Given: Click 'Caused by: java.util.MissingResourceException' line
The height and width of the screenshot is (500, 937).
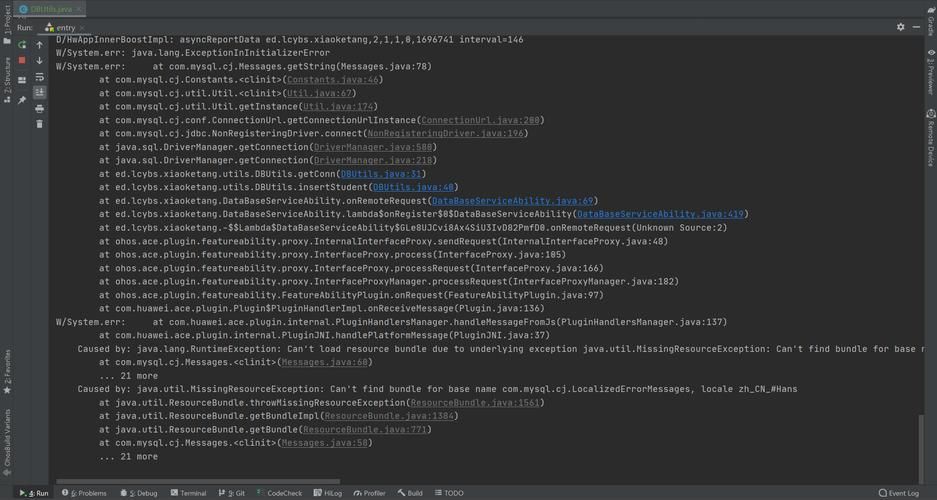Looking at the screenshot, I should point(437,389).
